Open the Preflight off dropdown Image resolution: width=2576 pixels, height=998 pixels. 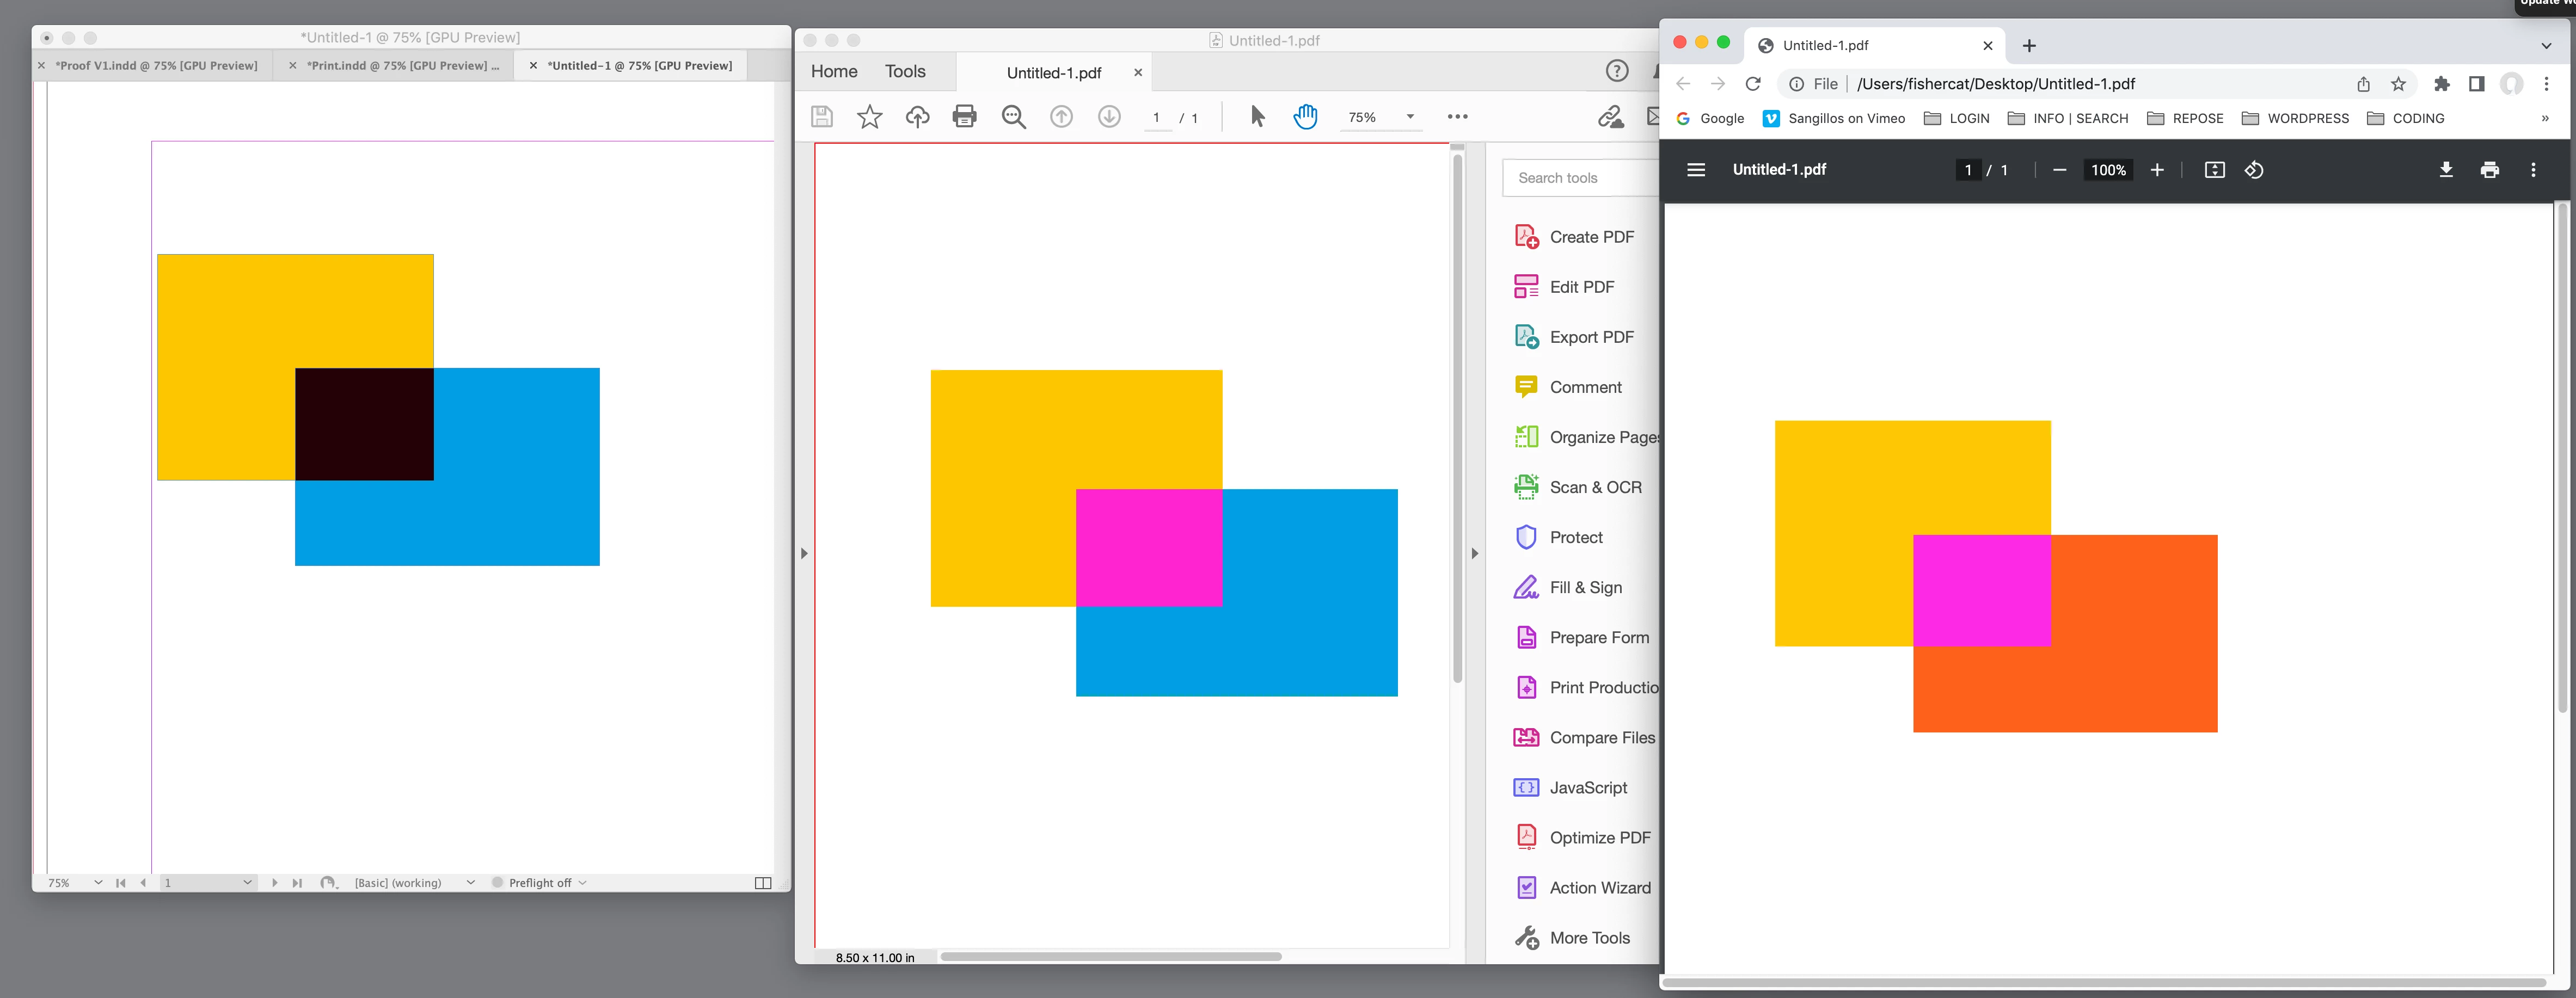click(x=582, y=883)
